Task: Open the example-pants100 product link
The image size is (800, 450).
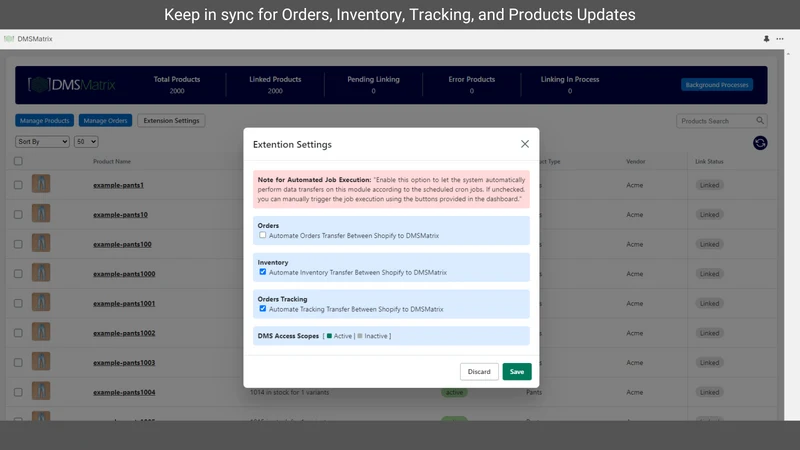Action: [x=122, y=244]
